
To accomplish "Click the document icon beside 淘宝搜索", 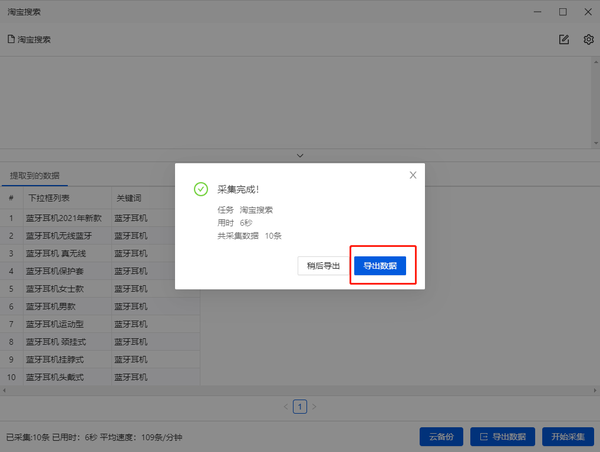I will pos(11,39).
